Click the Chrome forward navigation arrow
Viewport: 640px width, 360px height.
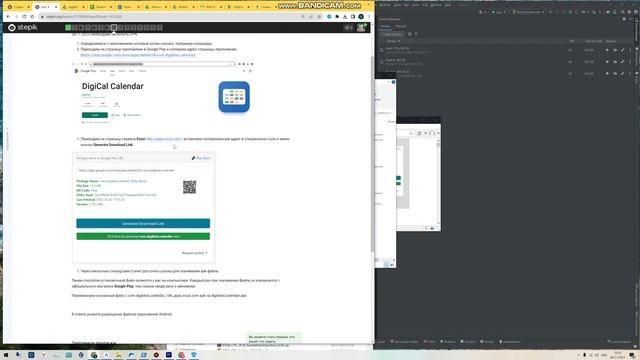pyautogui.click(x=16, y=17)
